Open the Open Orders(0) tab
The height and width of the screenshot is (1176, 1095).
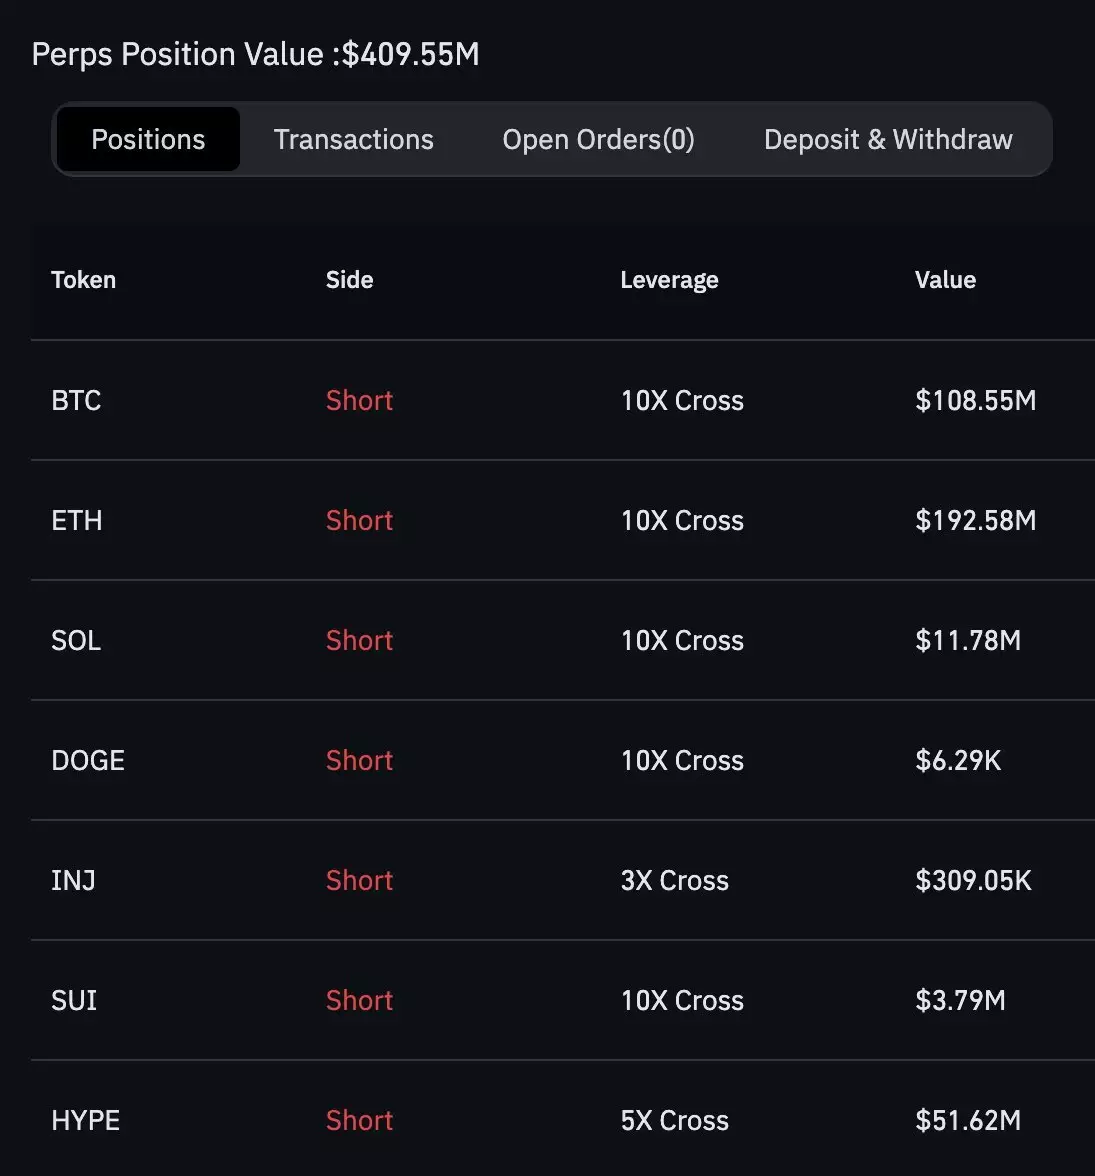pyautogui.click(x=598, y=139)
